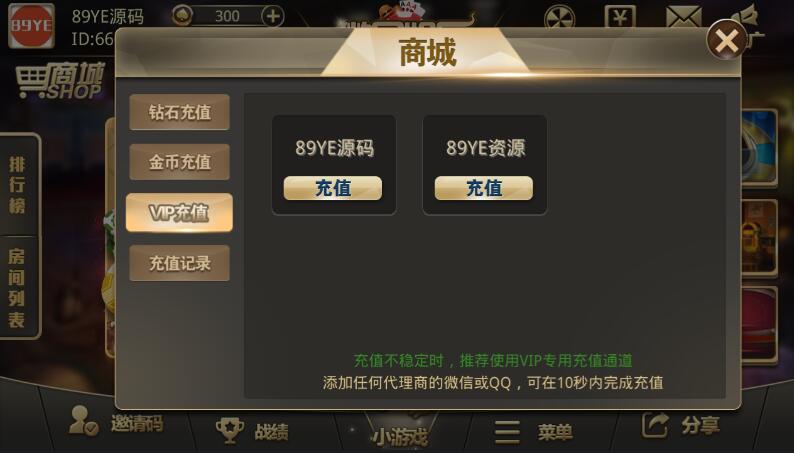Click the 89YE avatar icon

pos(31,25)
